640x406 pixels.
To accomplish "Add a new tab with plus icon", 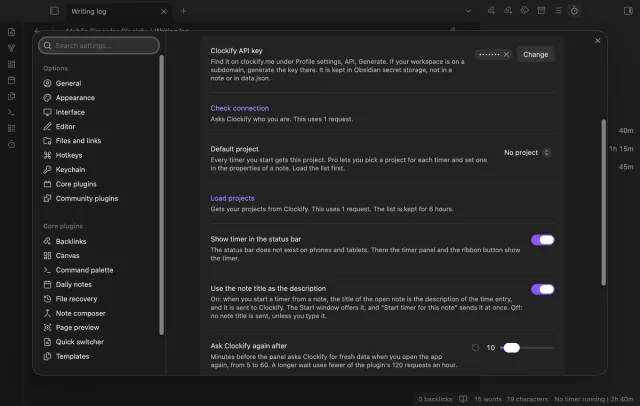I will [x=183, y=11].
